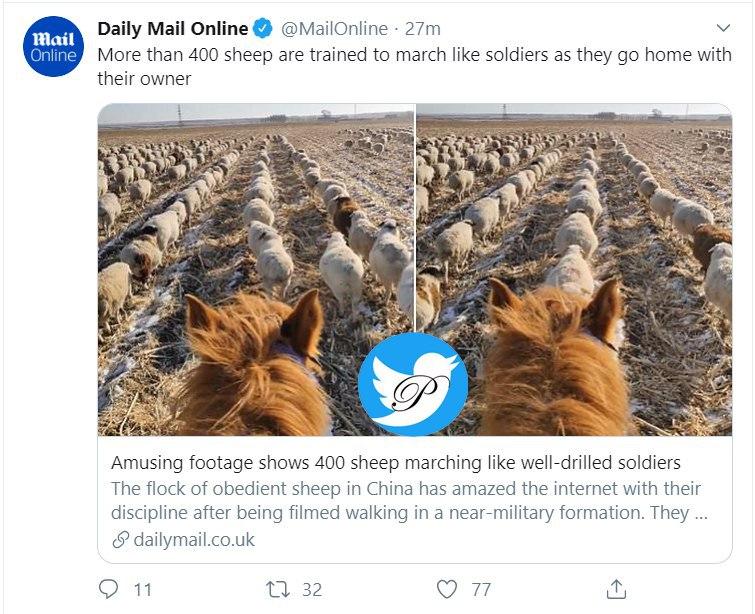The height and width of the screenshot is (614, 755).
Task: Click the Mail Online profile avatar
Action: (53, 47)
